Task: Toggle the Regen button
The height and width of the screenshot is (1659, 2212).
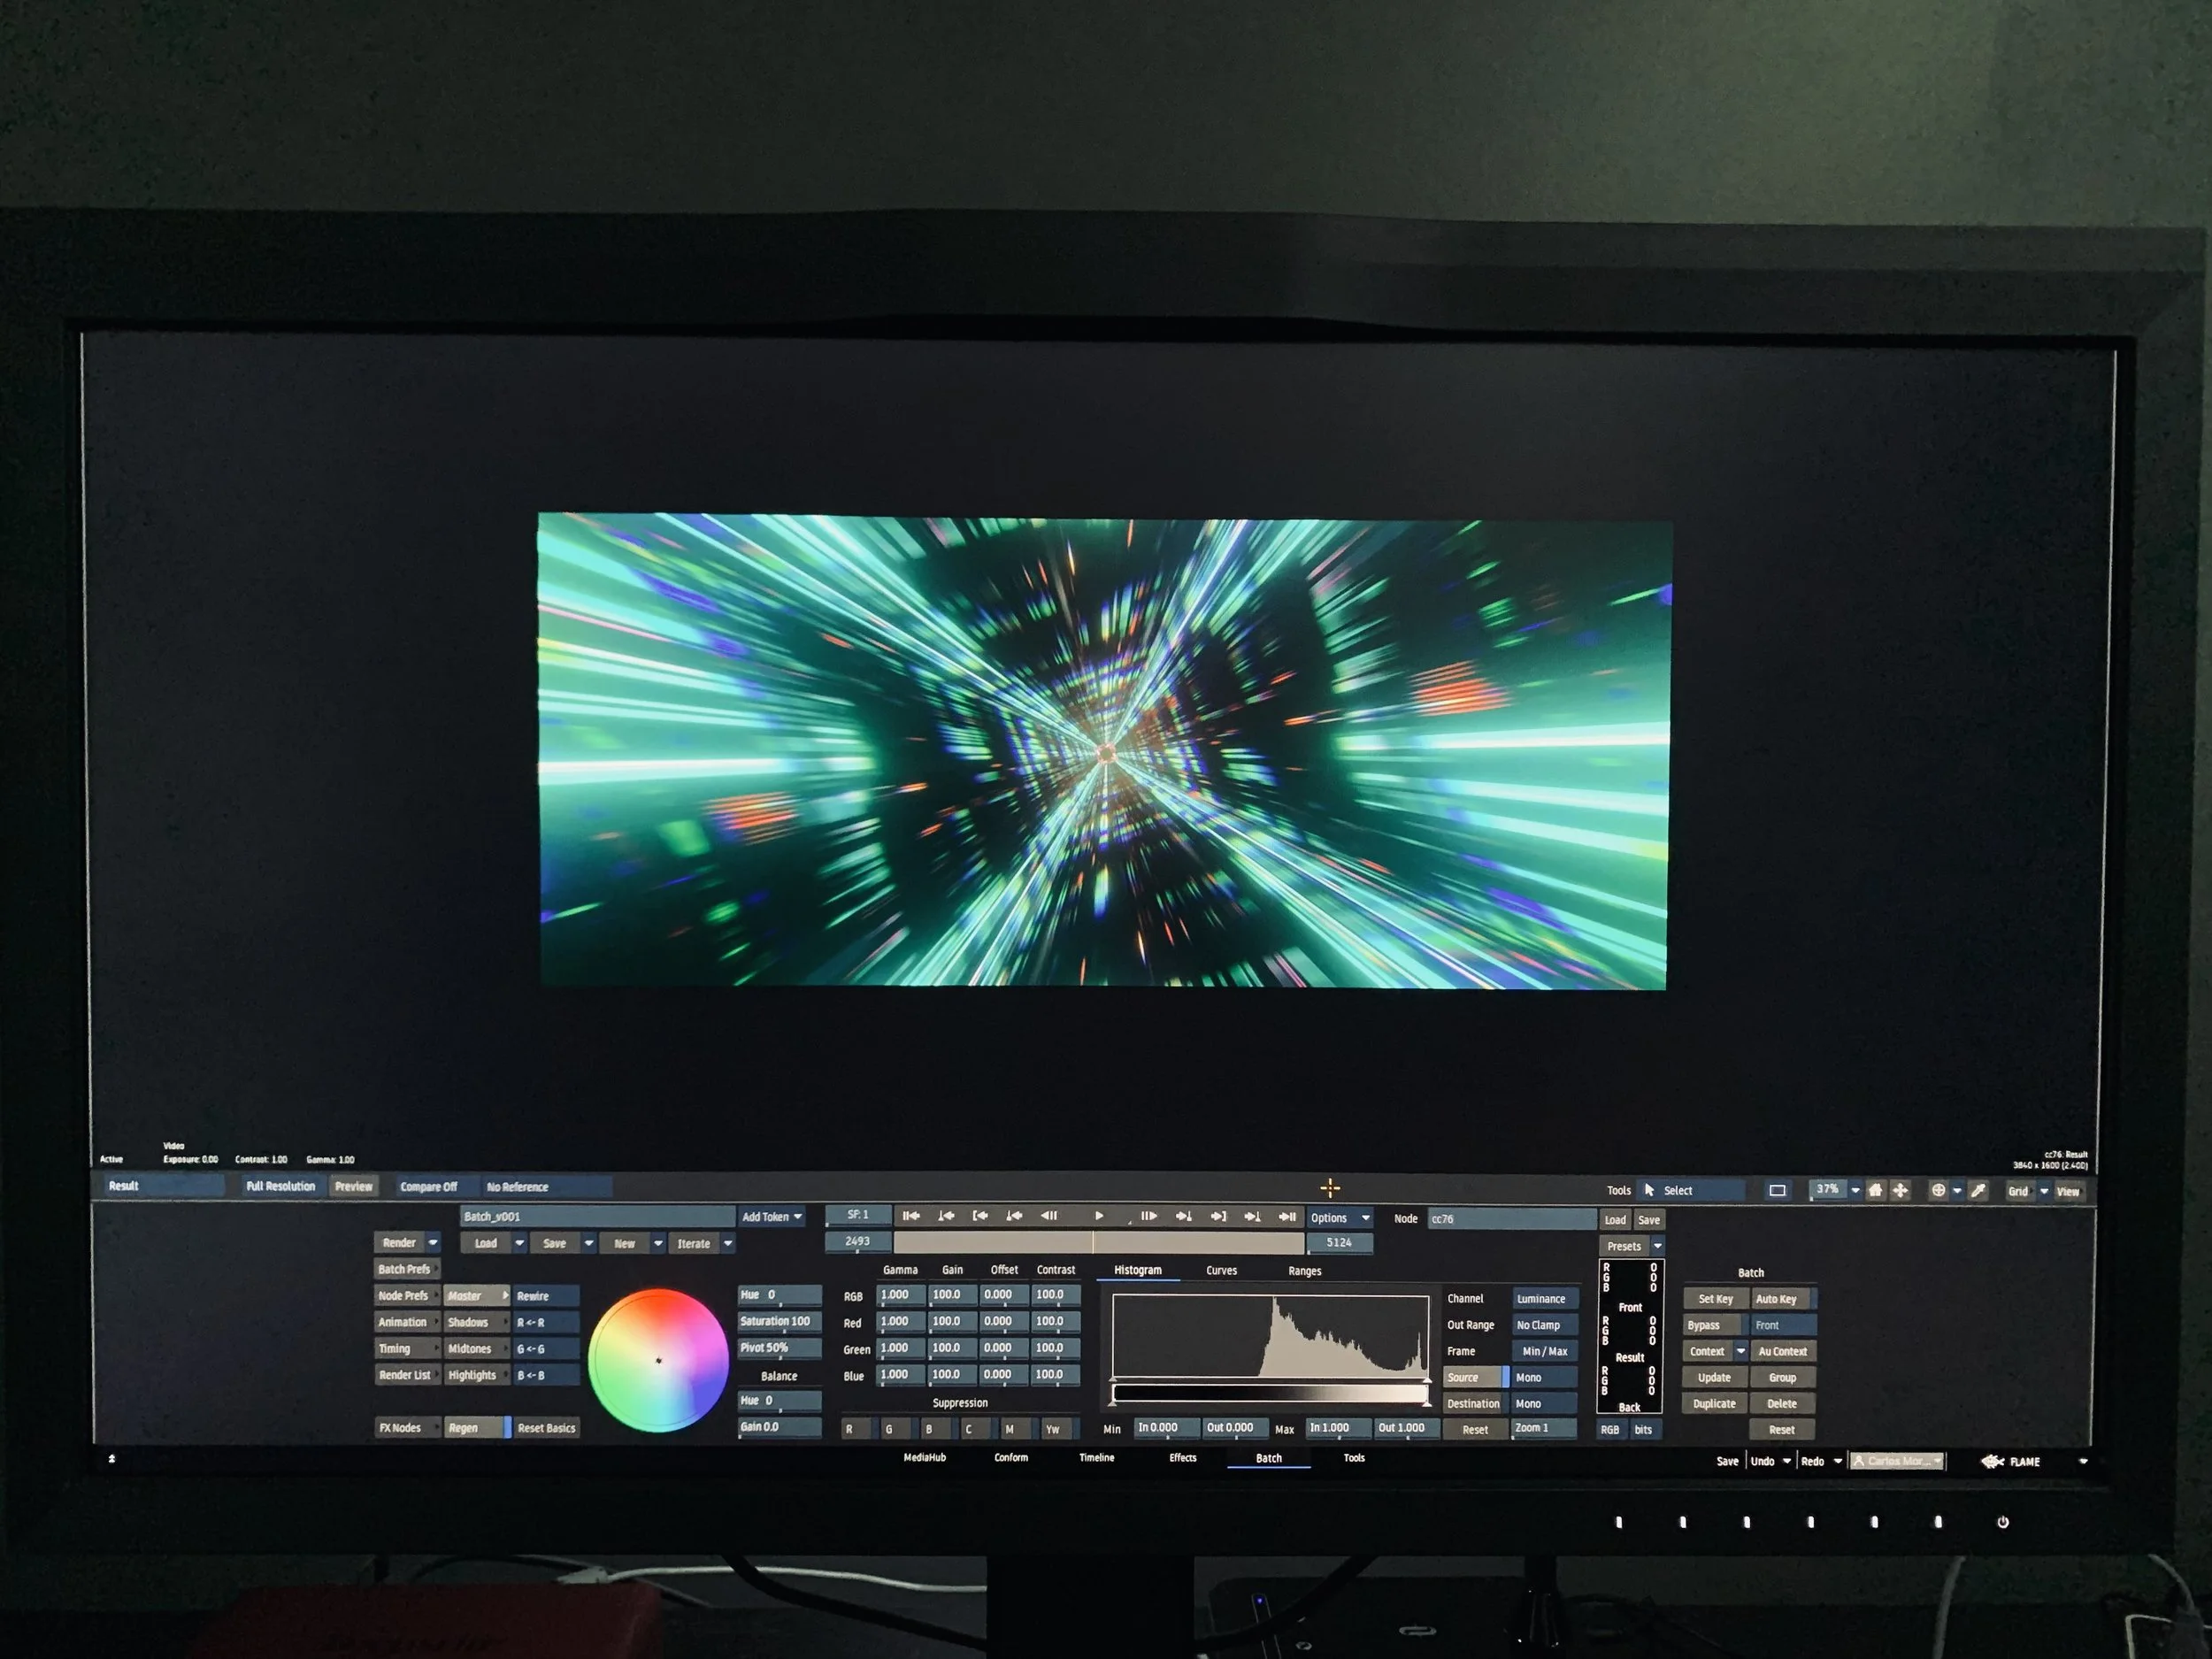Action: pos(476,1428)
